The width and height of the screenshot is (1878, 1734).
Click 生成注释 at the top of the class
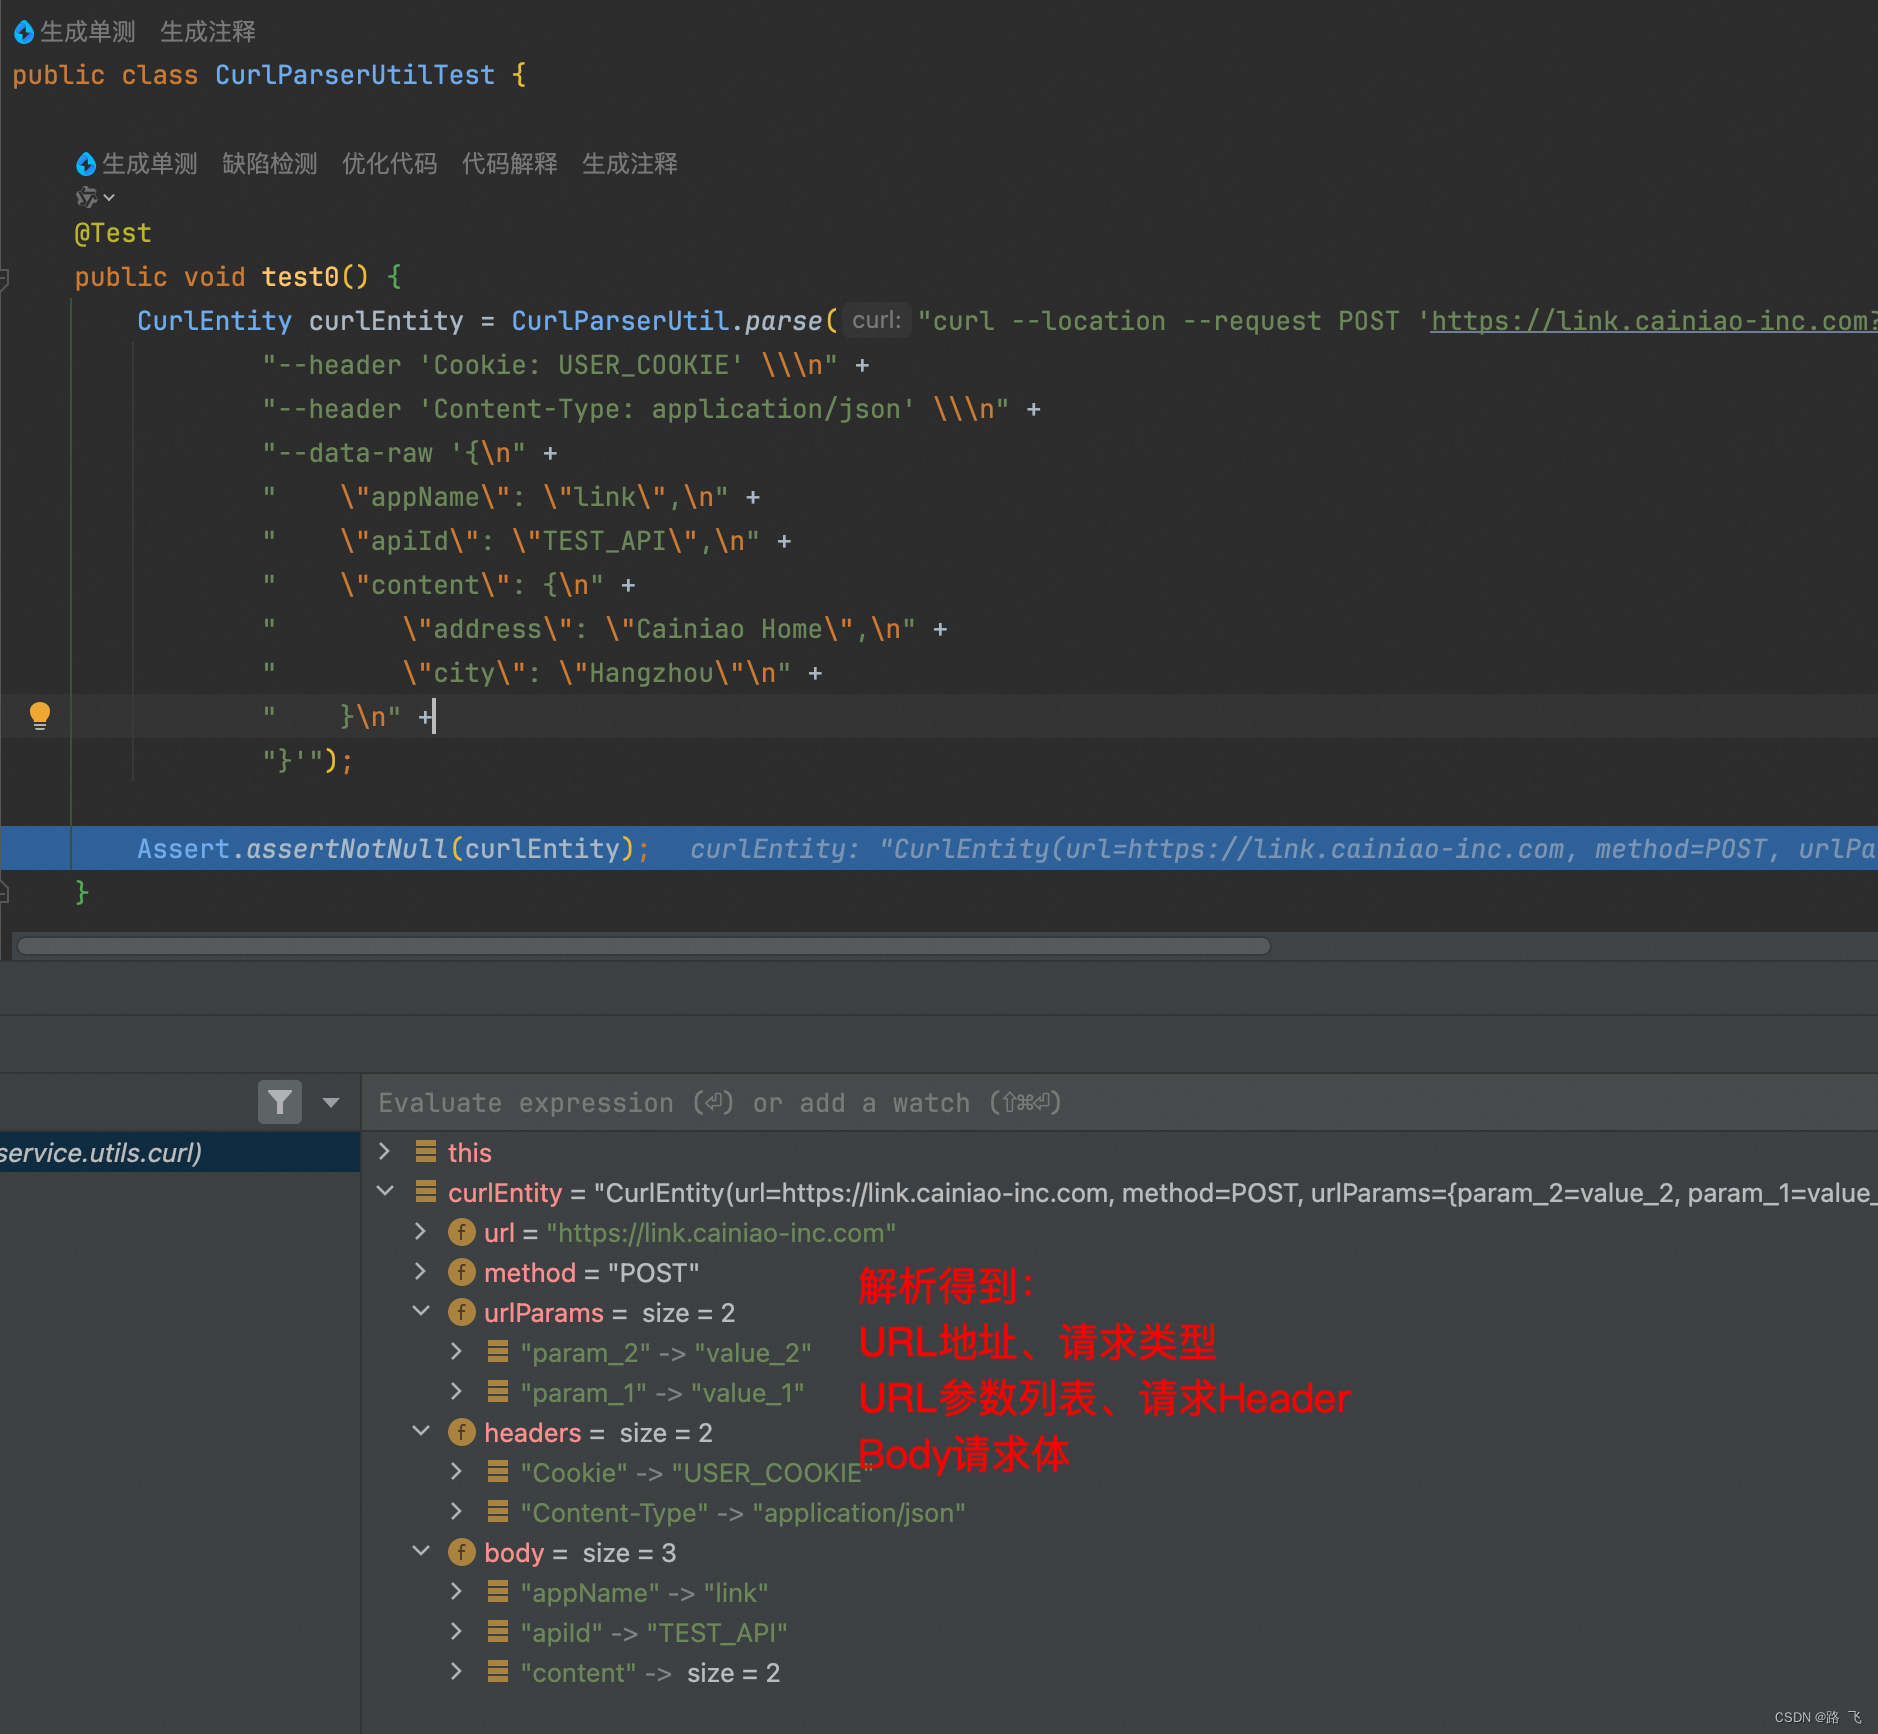(x=207, y=31)
